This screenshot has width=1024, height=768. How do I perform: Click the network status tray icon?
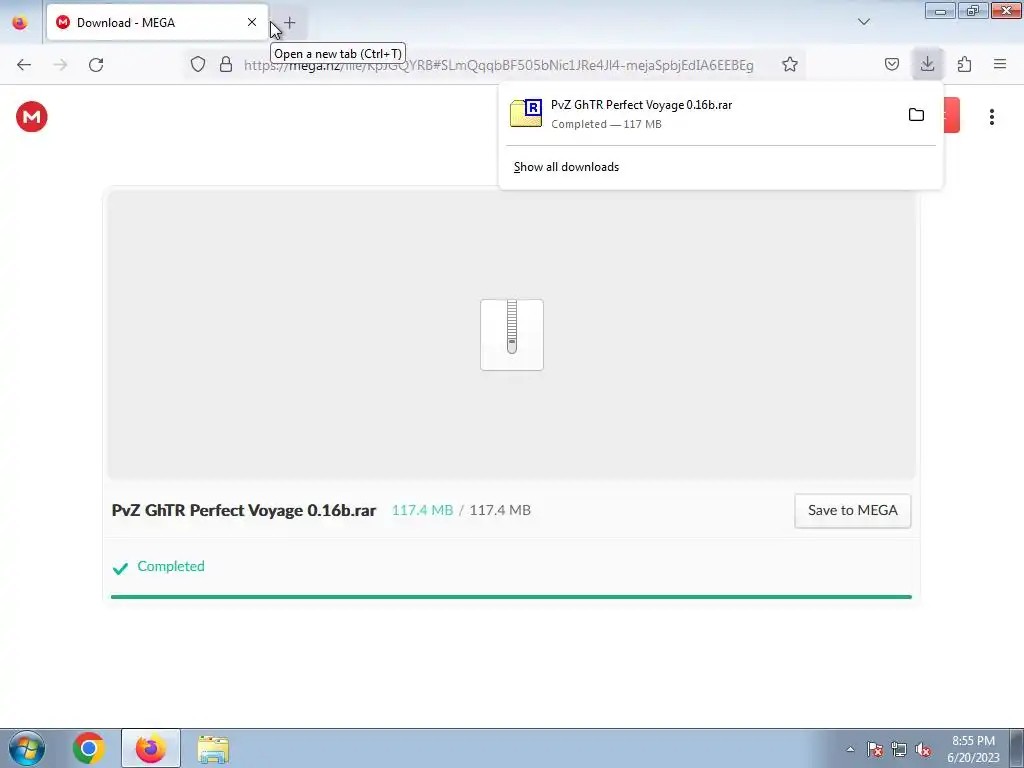899,749
